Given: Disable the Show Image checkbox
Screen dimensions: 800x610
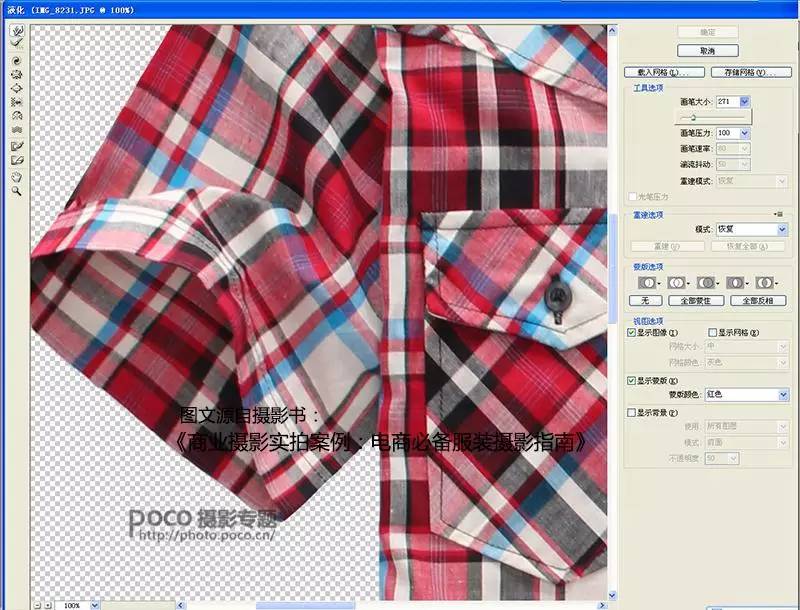Looking at the screenshot, I should point(631,332).
